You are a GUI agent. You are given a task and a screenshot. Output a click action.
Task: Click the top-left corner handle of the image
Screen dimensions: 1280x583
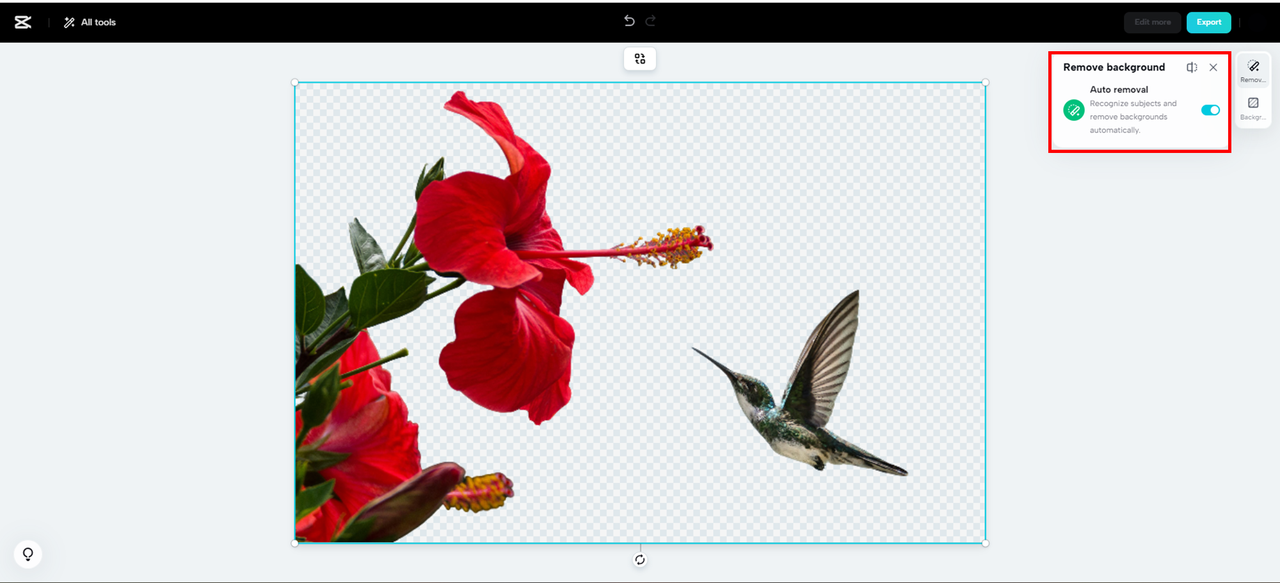coord(295,83)
